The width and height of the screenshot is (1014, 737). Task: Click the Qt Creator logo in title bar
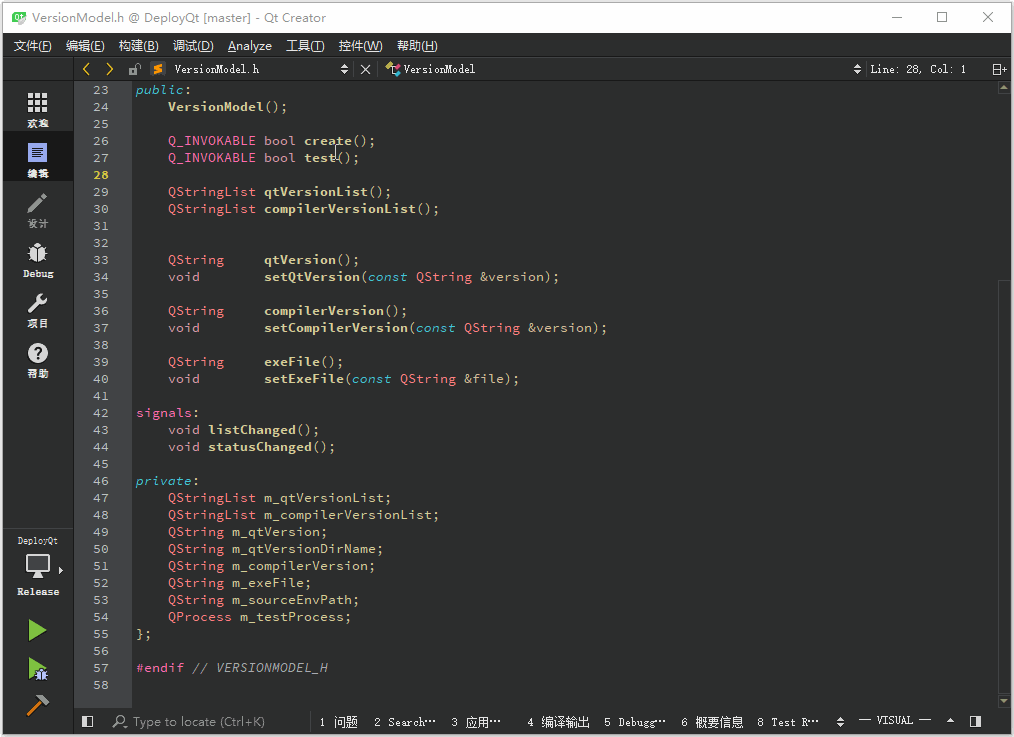19,17
